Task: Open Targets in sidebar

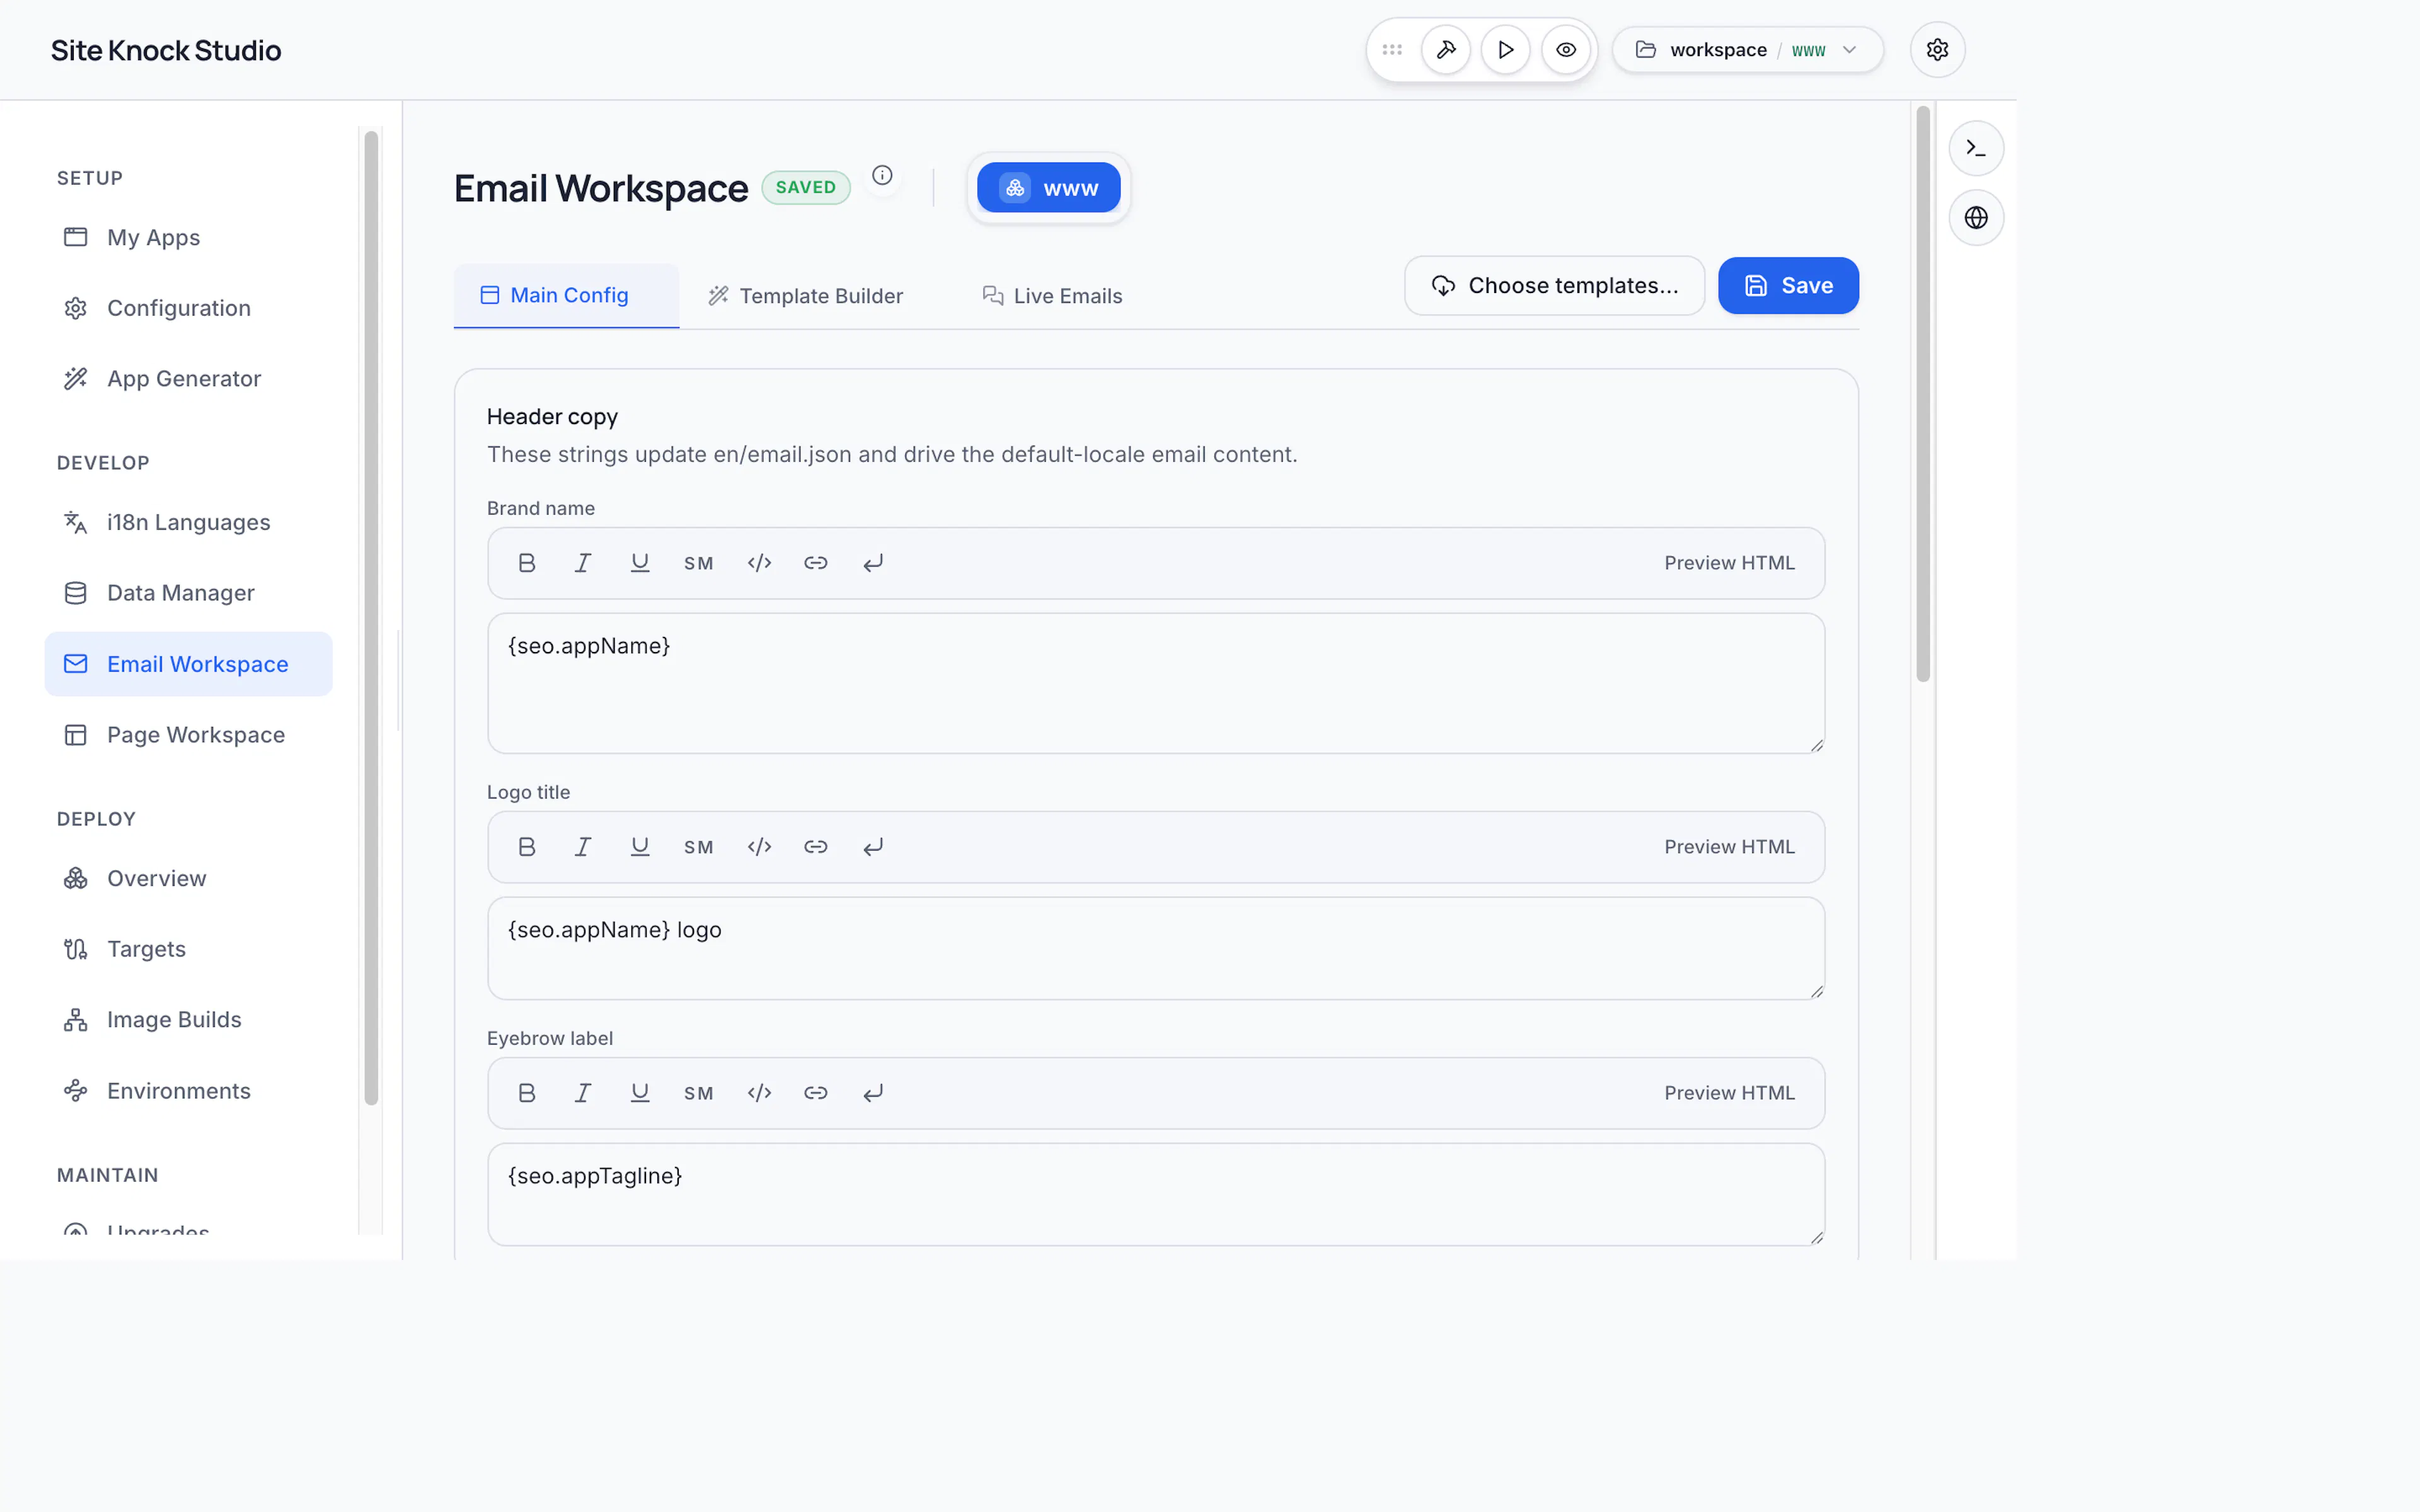Action: pyautogui.click(x=188, y=949)
